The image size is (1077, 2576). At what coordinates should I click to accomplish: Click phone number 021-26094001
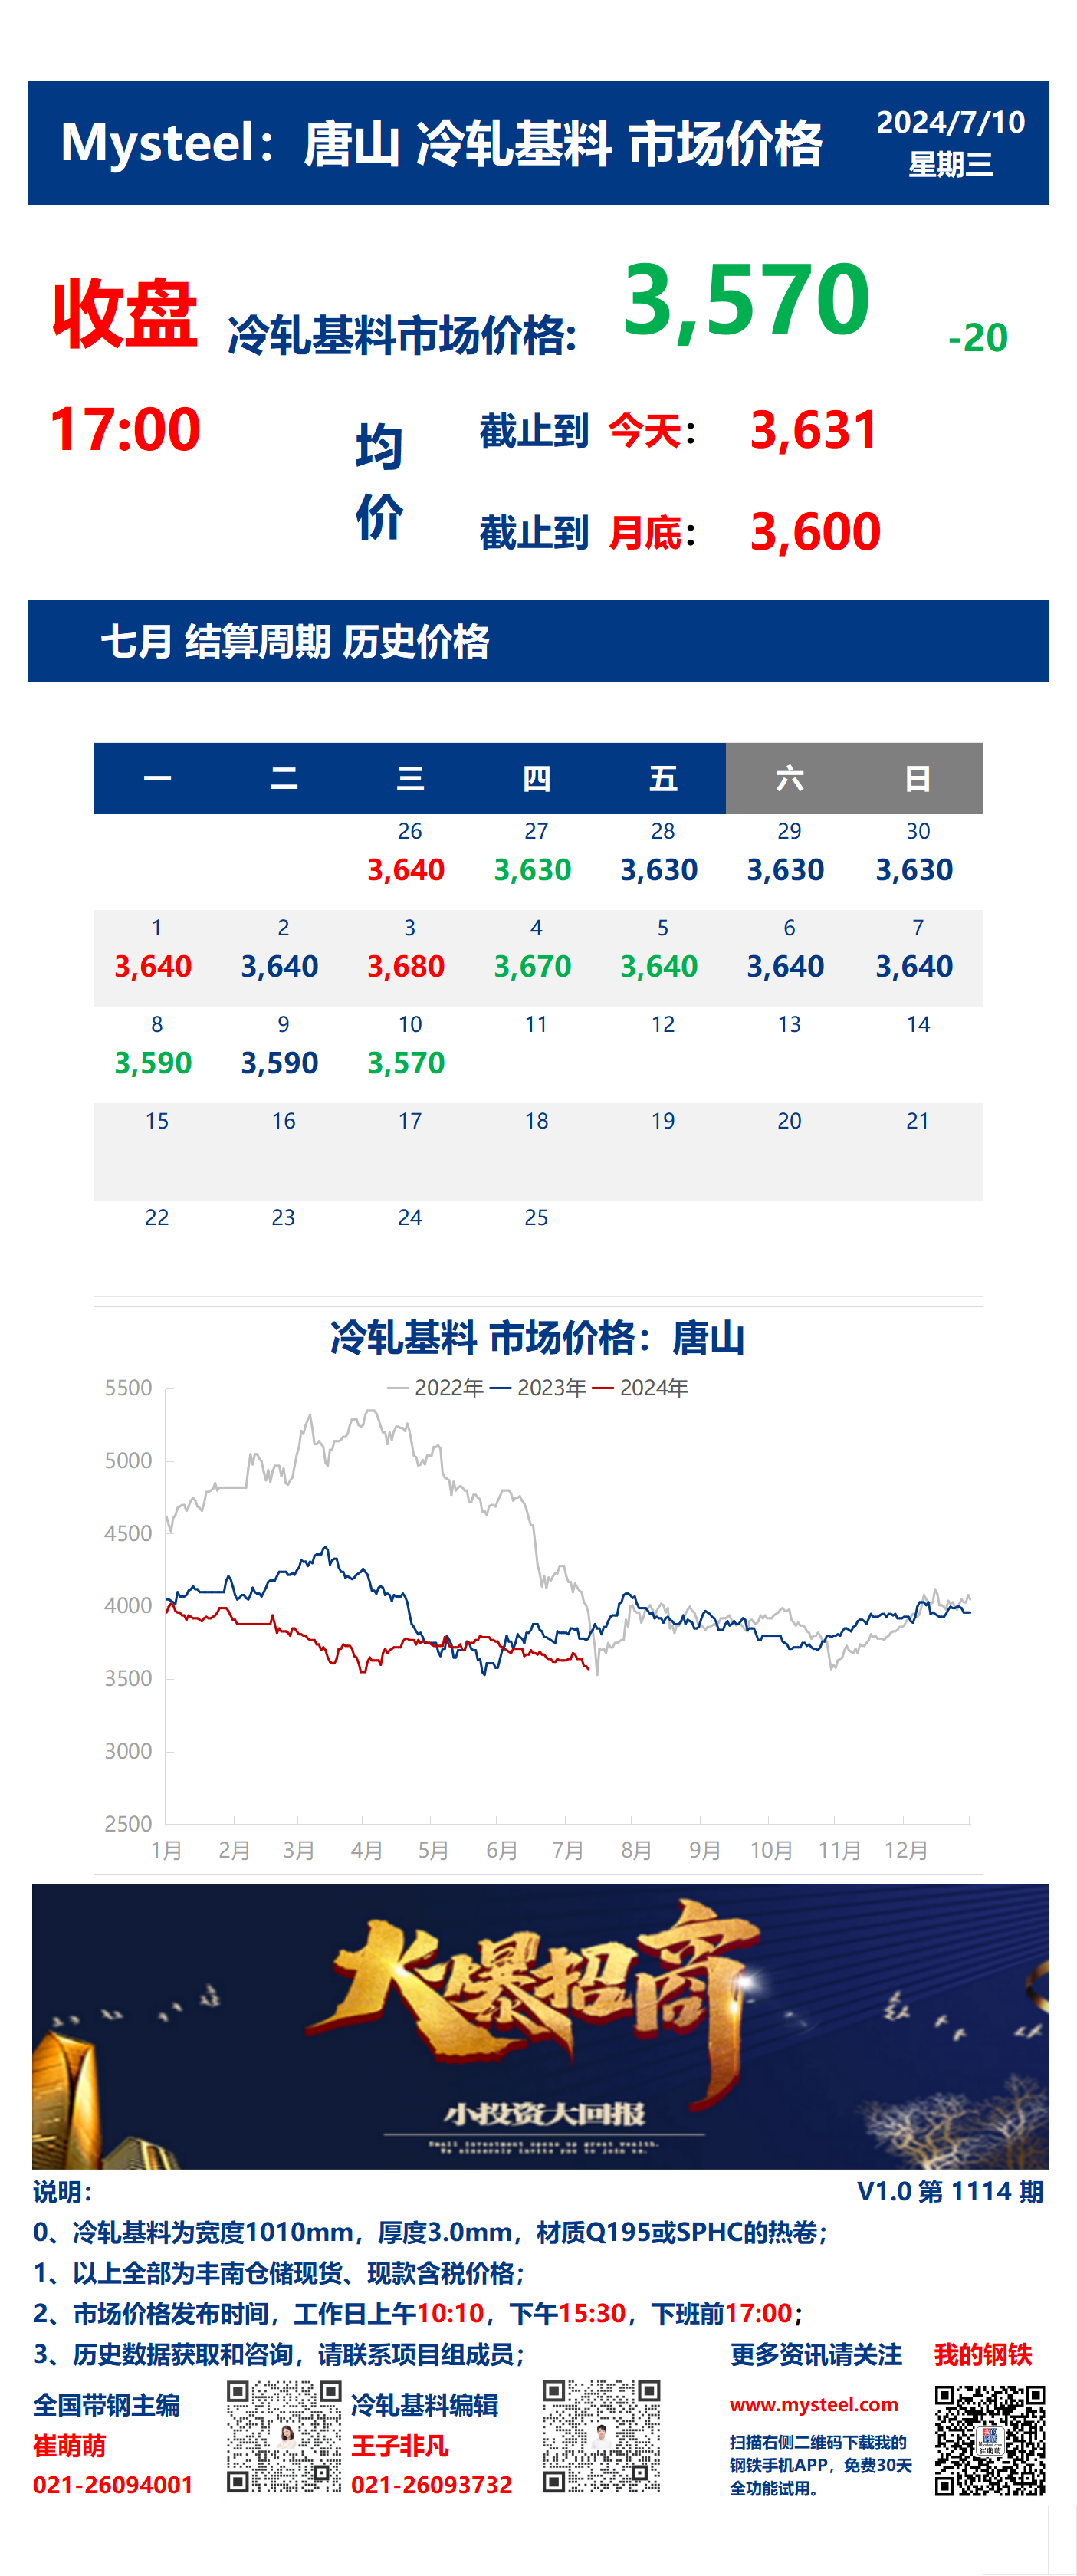click(113, 2485)
